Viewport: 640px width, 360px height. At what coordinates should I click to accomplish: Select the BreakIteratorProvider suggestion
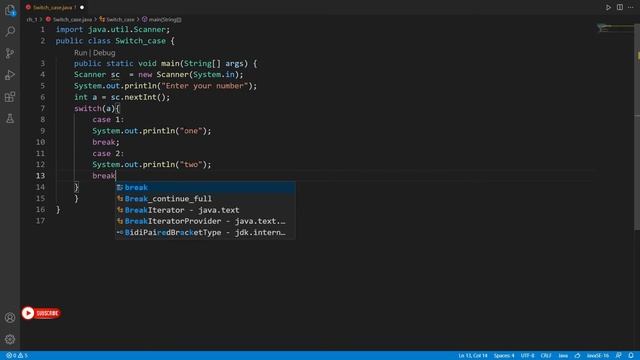205,221
